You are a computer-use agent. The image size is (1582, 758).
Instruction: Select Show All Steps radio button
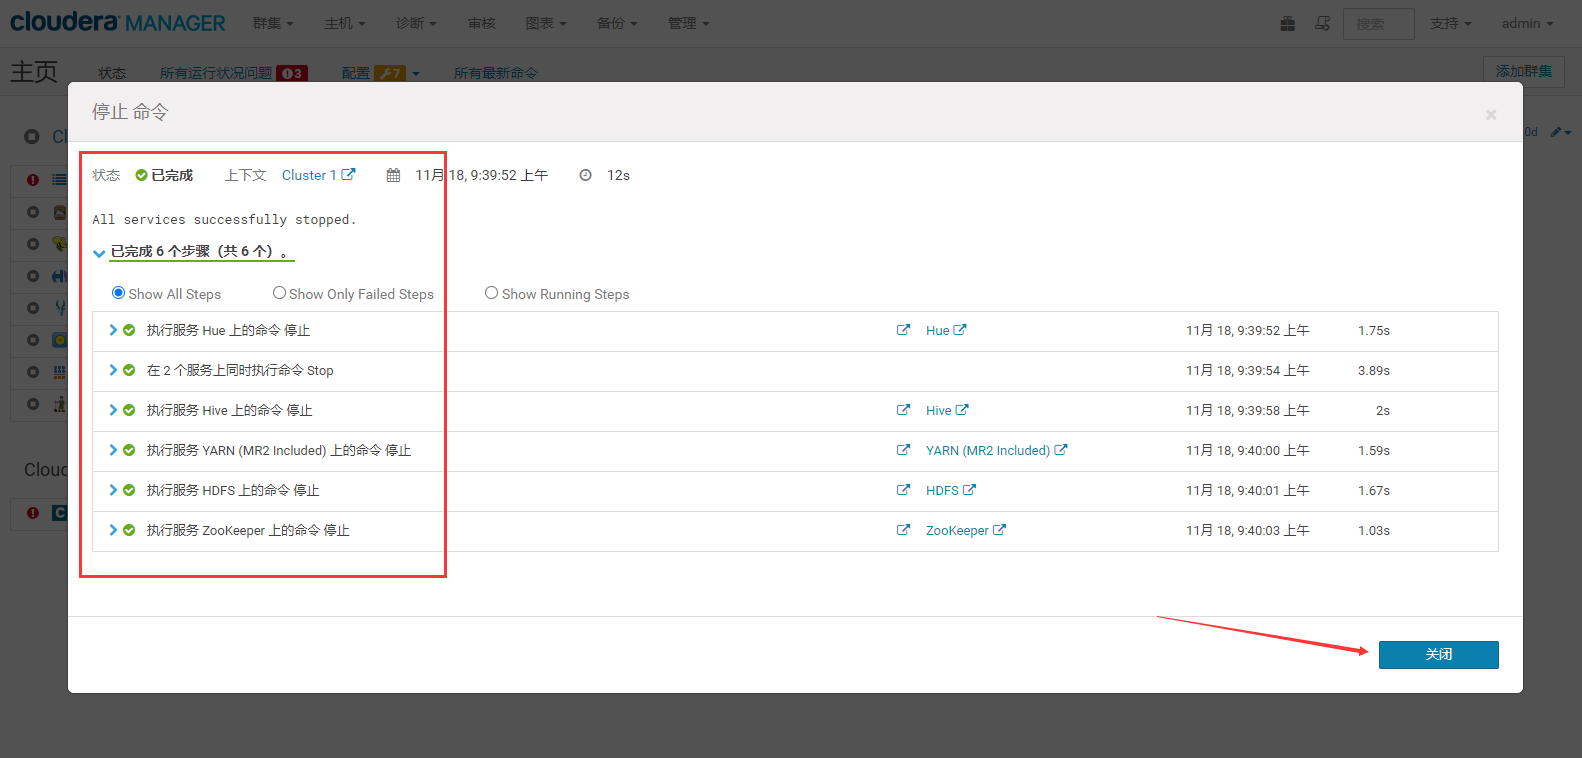point(119,293)
